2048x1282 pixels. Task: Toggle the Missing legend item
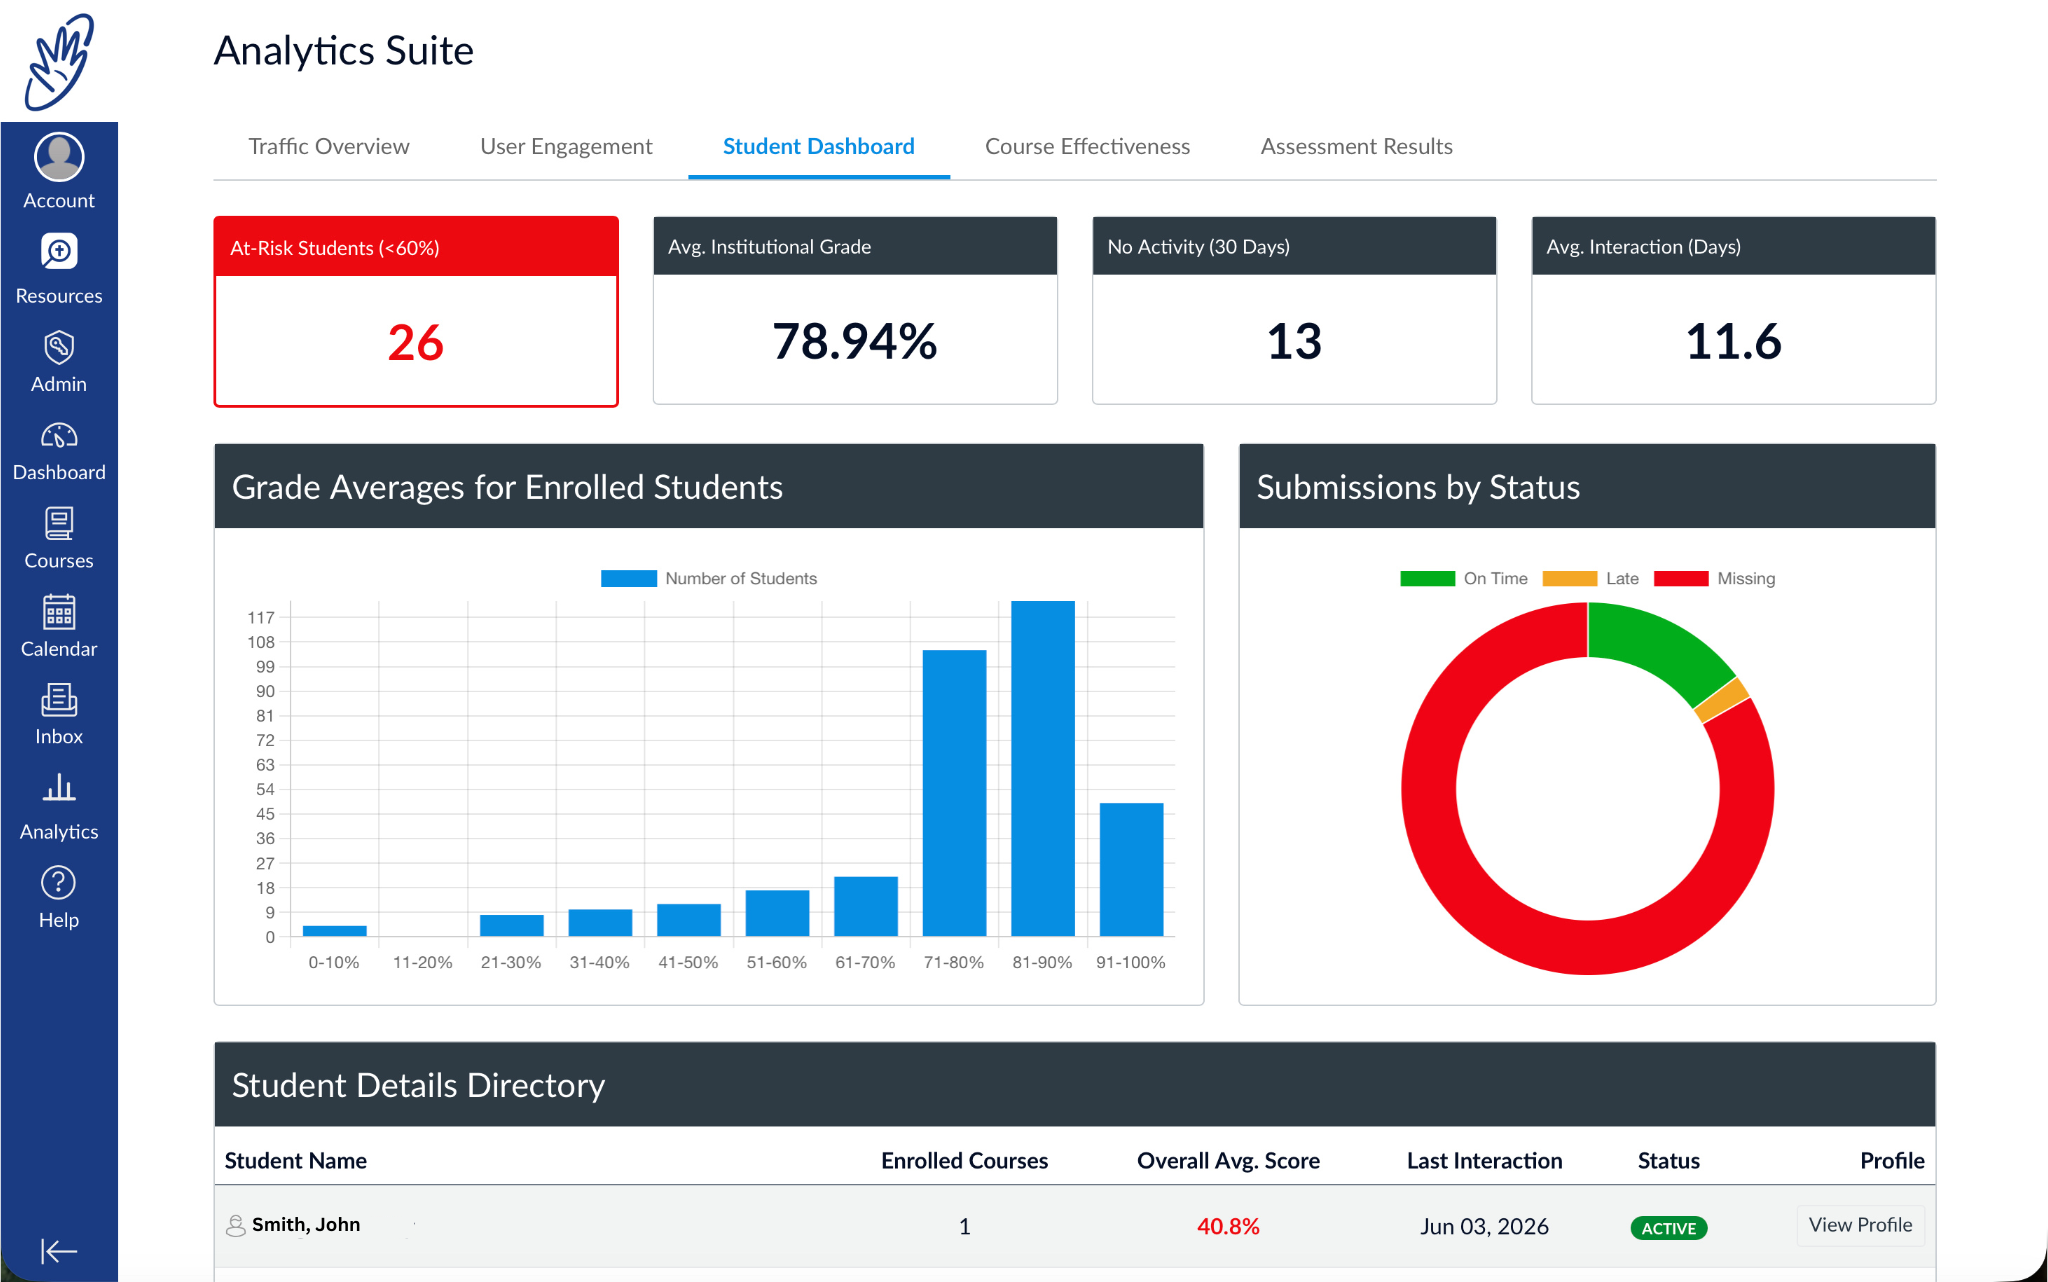click(1715, 578)
